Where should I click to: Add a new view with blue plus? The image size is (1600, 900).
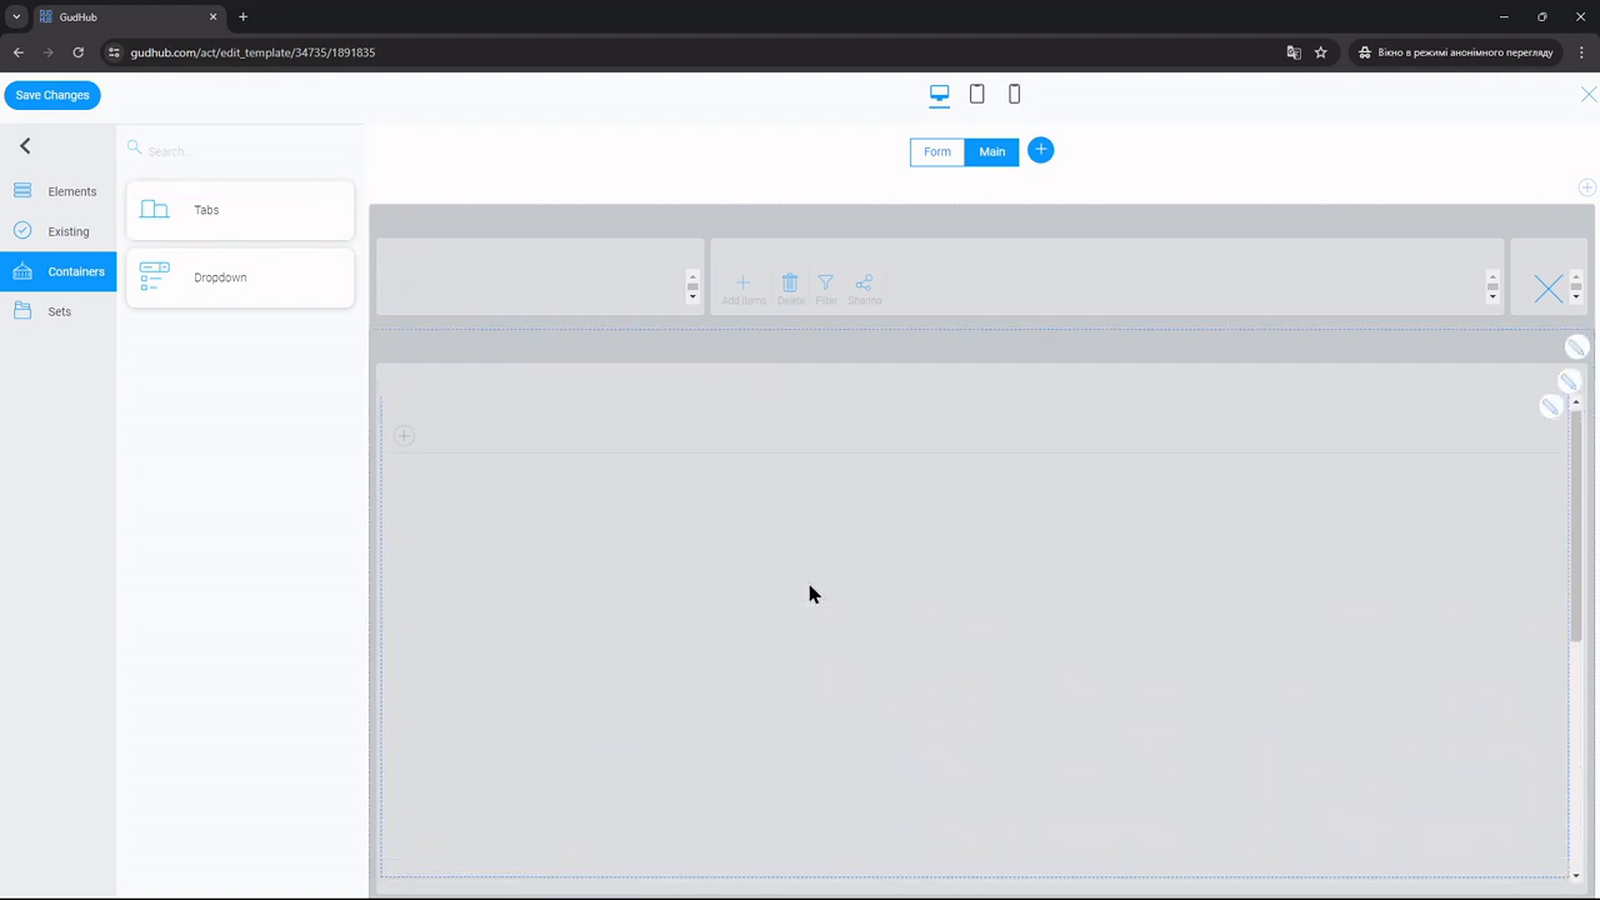click(1041, 150)
